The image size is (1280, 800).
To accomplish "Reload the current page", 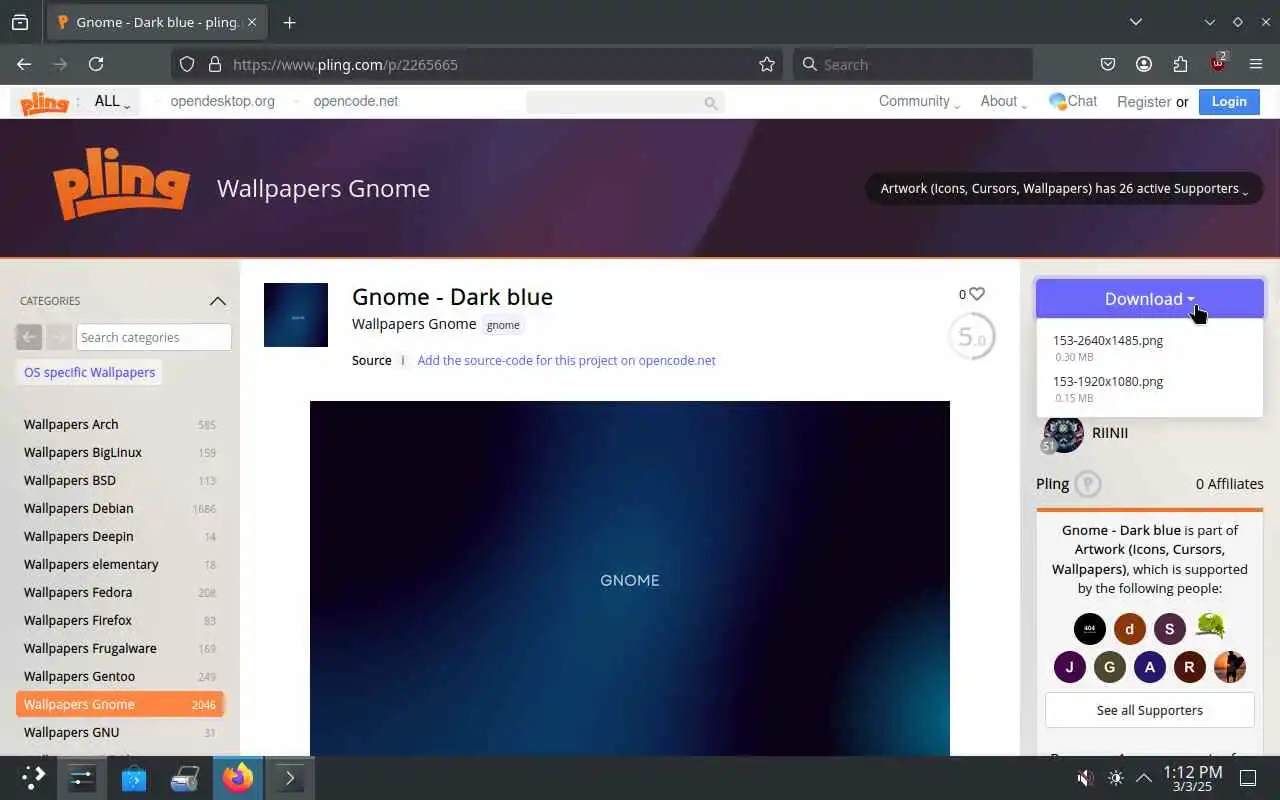I will click(x=96, y=64).
